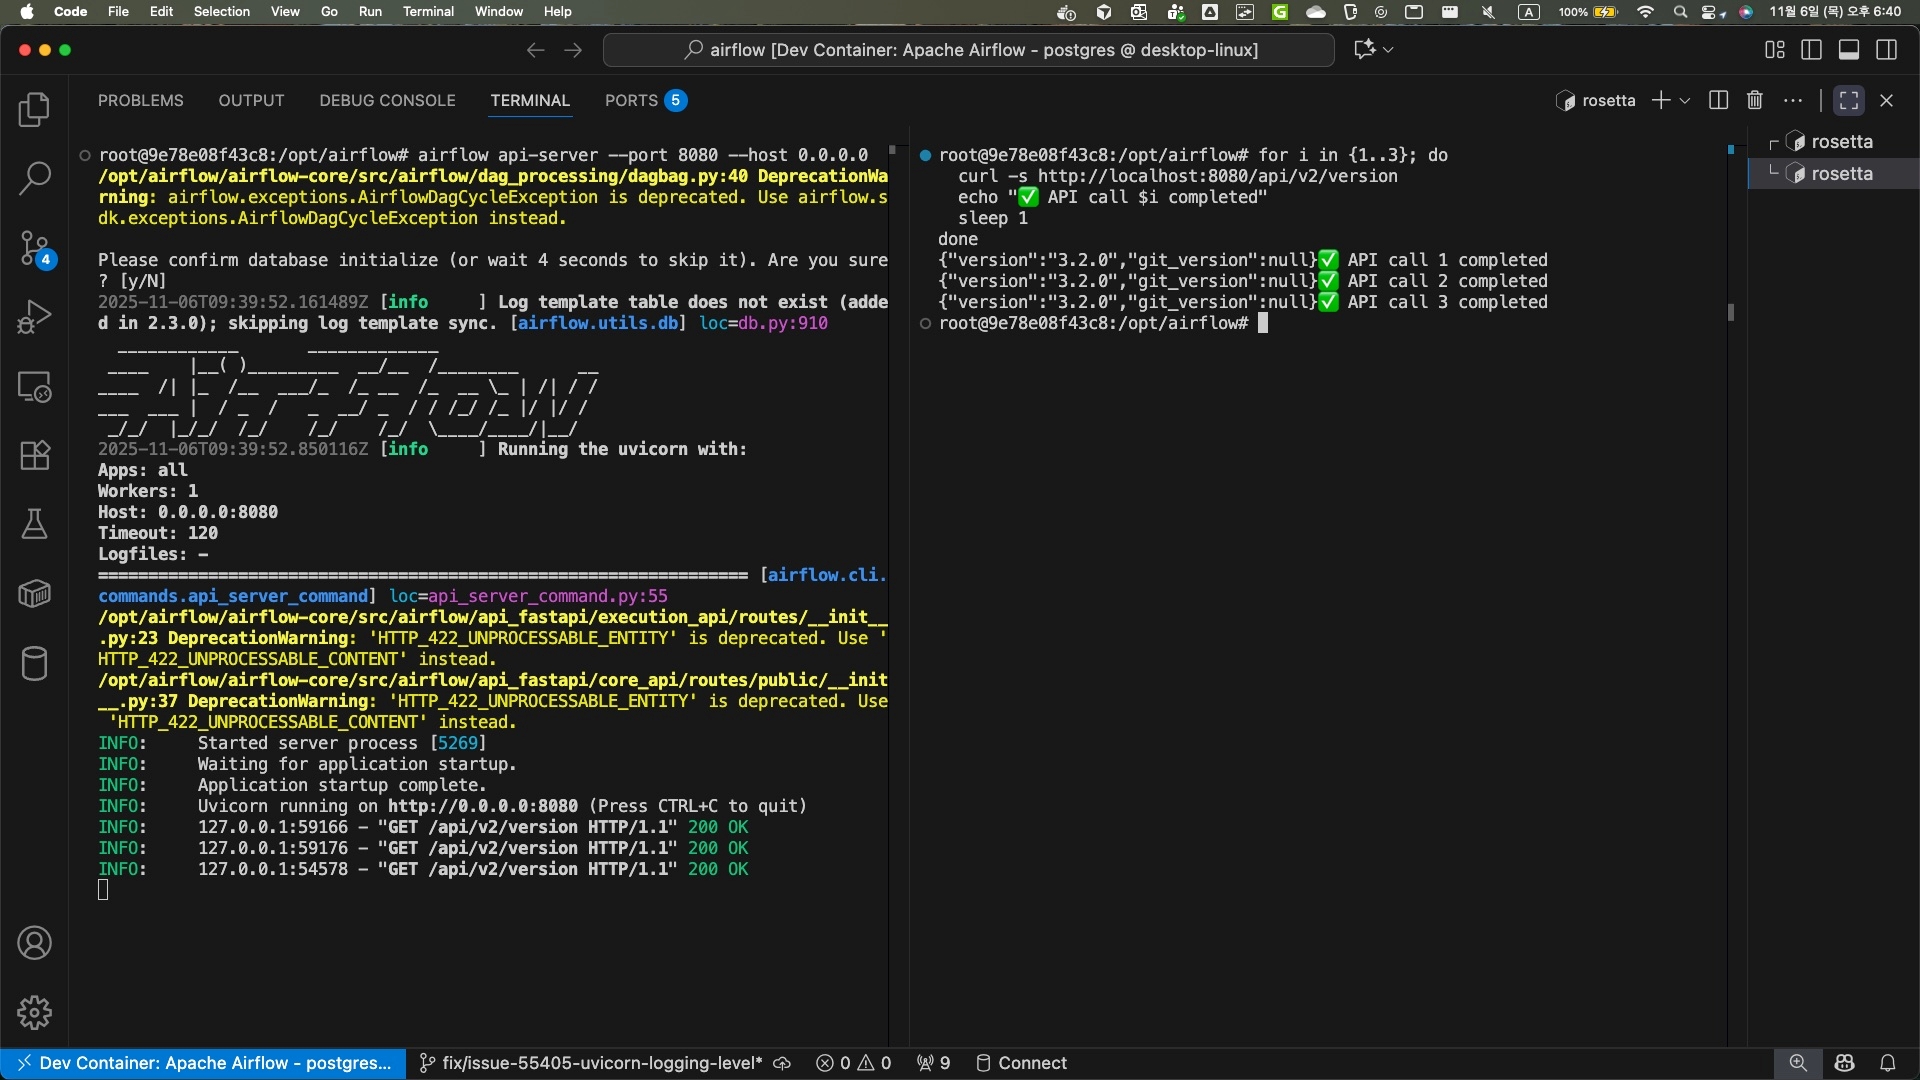Viewport: 1920px width, 1080px height.
Task: Toggle maximized terminal panel size
Action: pos(1848,100)
